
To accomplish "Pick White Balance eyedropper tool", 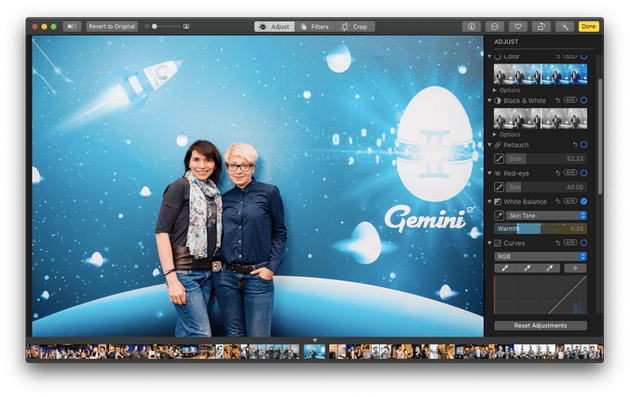I will (499, 215).
